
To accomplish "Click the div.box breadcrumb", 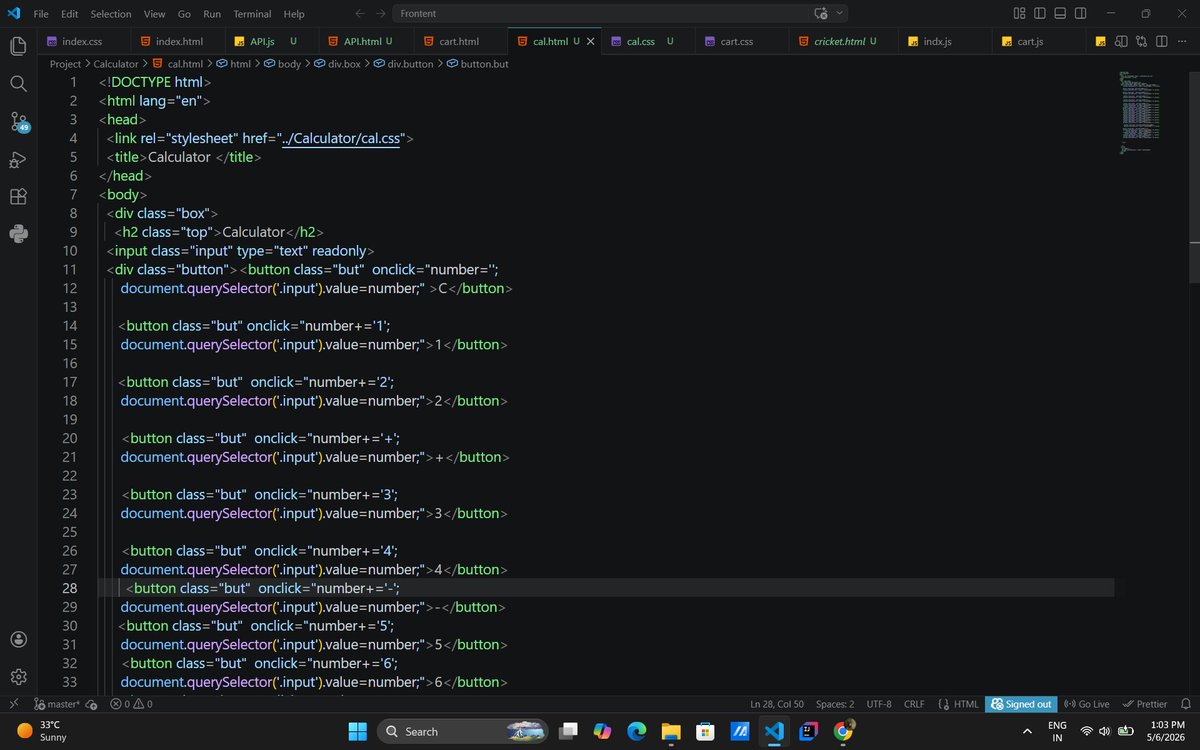I will [x=337, y=64].
